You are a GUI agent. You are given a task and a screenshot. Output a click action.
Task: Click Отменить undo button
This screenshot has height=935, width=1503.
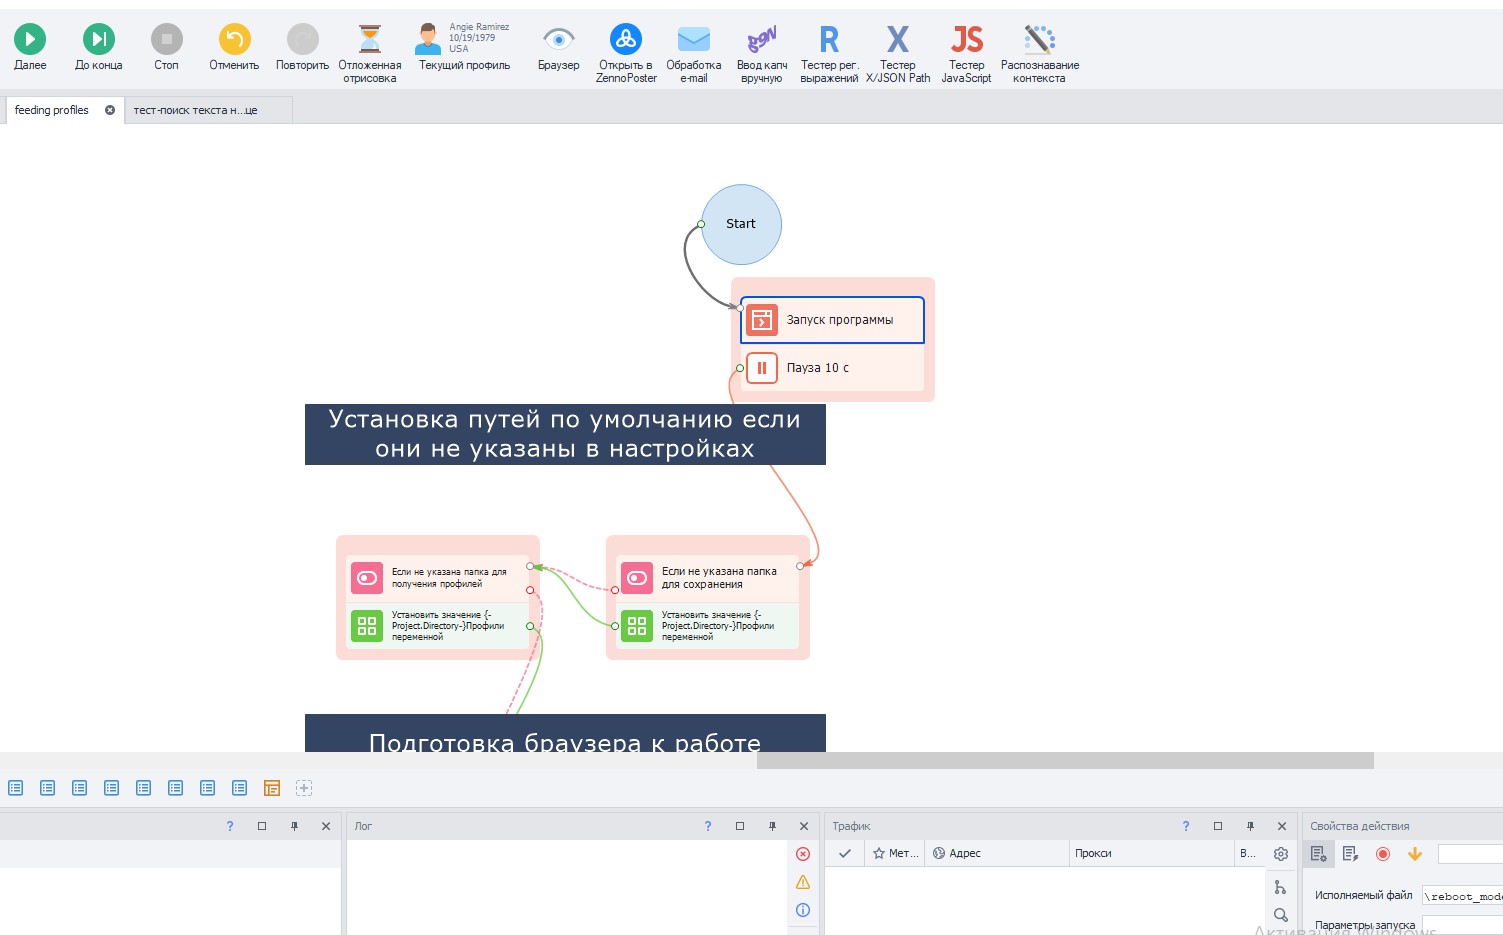(x=234, y=39)
